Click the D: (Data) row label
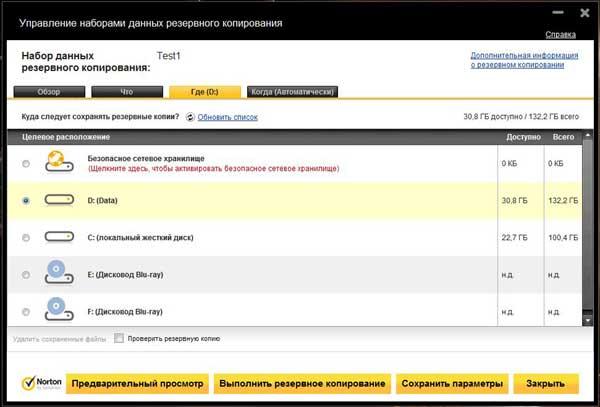 pos(103,200)
